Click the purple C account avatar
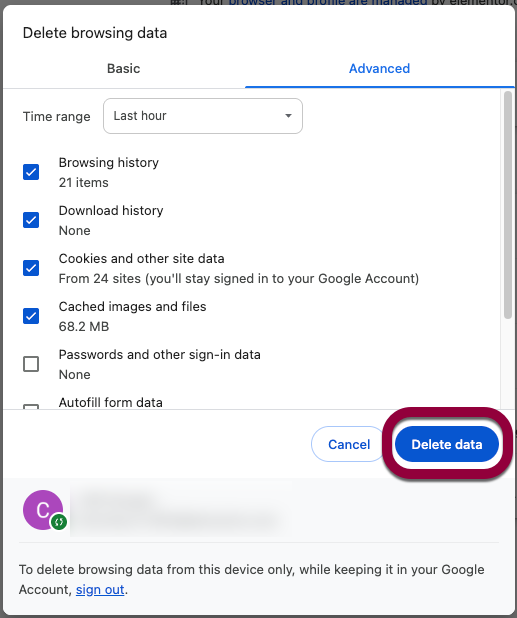This screenshot has width=517, height=618. point(43,510)
